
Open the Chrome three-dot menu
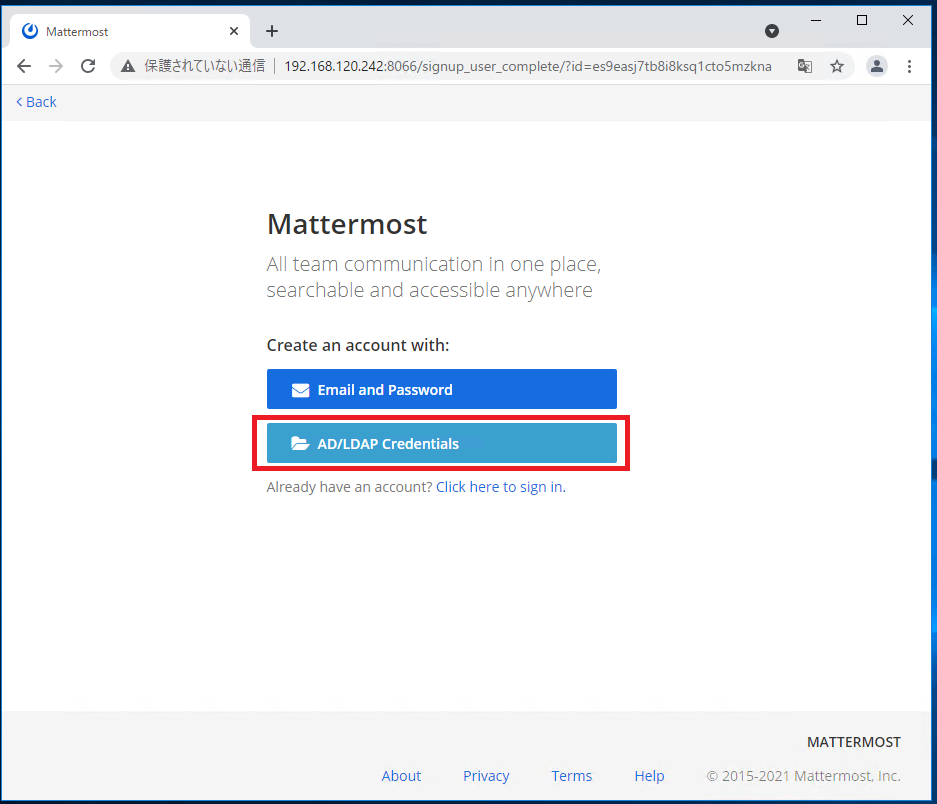[910, 66]
